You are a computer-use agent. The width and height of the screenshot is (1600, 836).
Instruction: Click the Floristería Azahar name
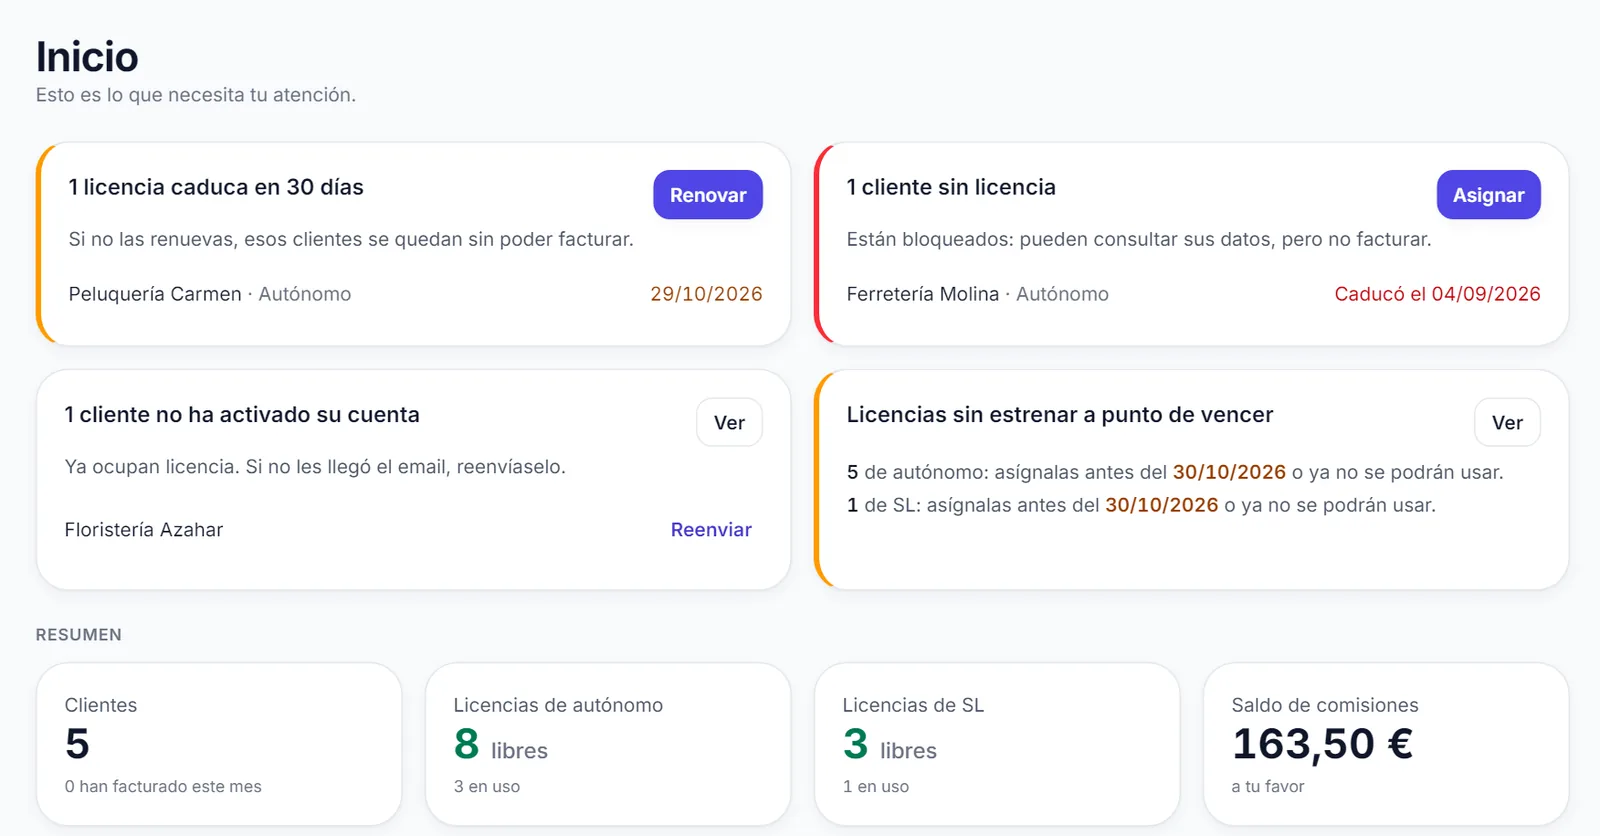tap(144, 530)
